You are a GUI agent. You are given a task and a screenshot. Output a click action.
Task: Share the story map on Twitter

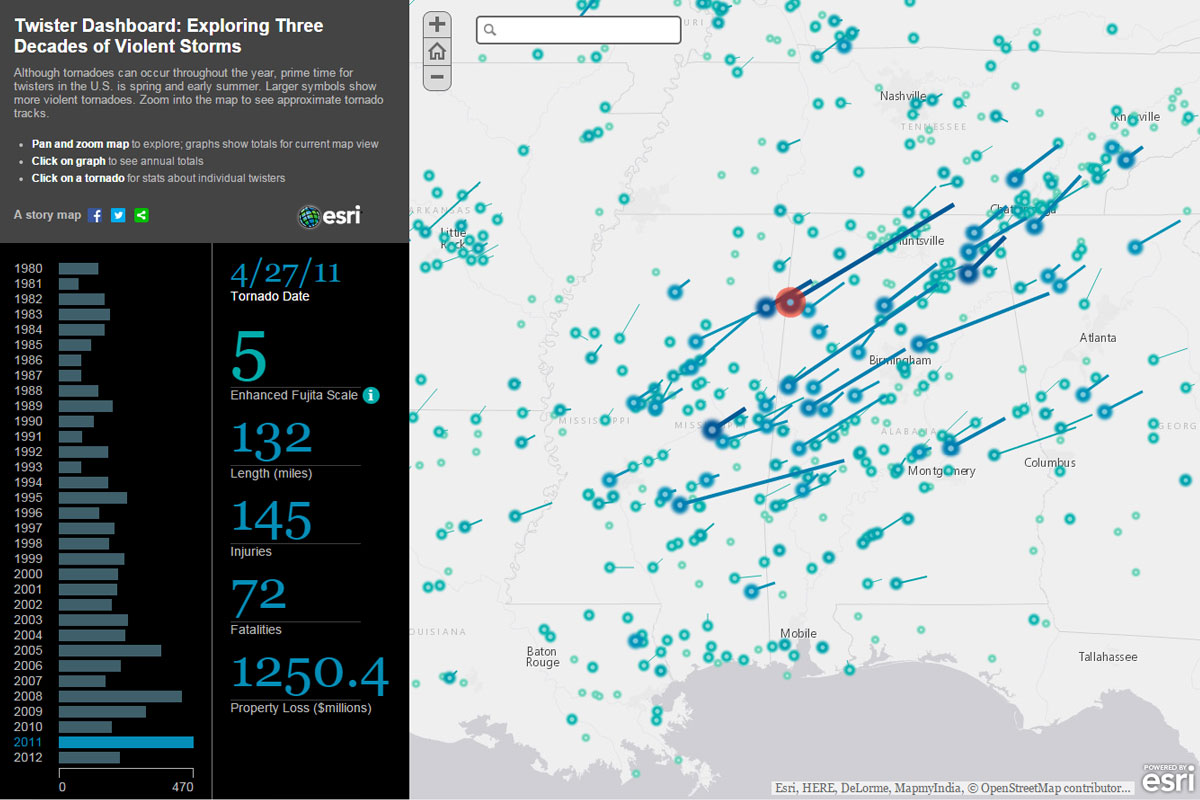coord(118,215)
